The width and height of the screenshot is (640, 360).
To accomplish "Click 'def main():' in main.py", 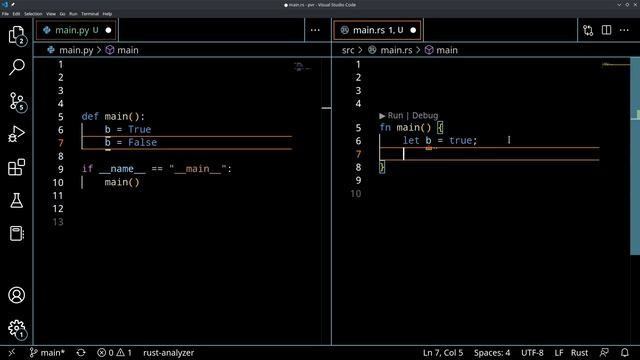I will point(113,116).
